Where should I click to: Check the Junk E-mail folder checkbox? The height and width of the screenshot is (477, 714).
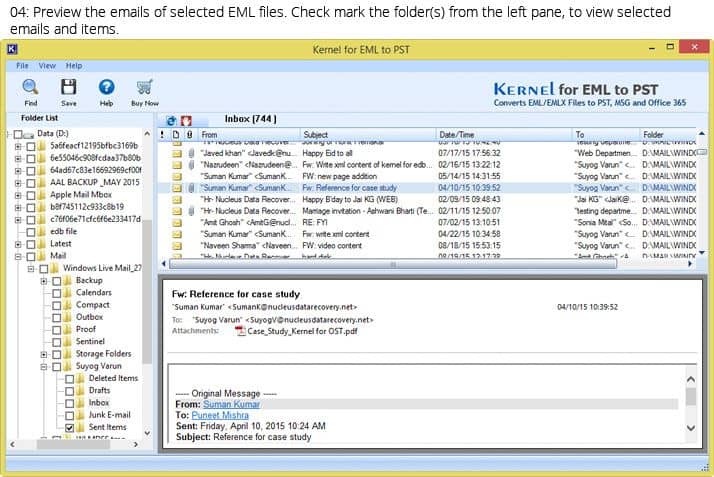pyautogui.click(x=69, y=416)
